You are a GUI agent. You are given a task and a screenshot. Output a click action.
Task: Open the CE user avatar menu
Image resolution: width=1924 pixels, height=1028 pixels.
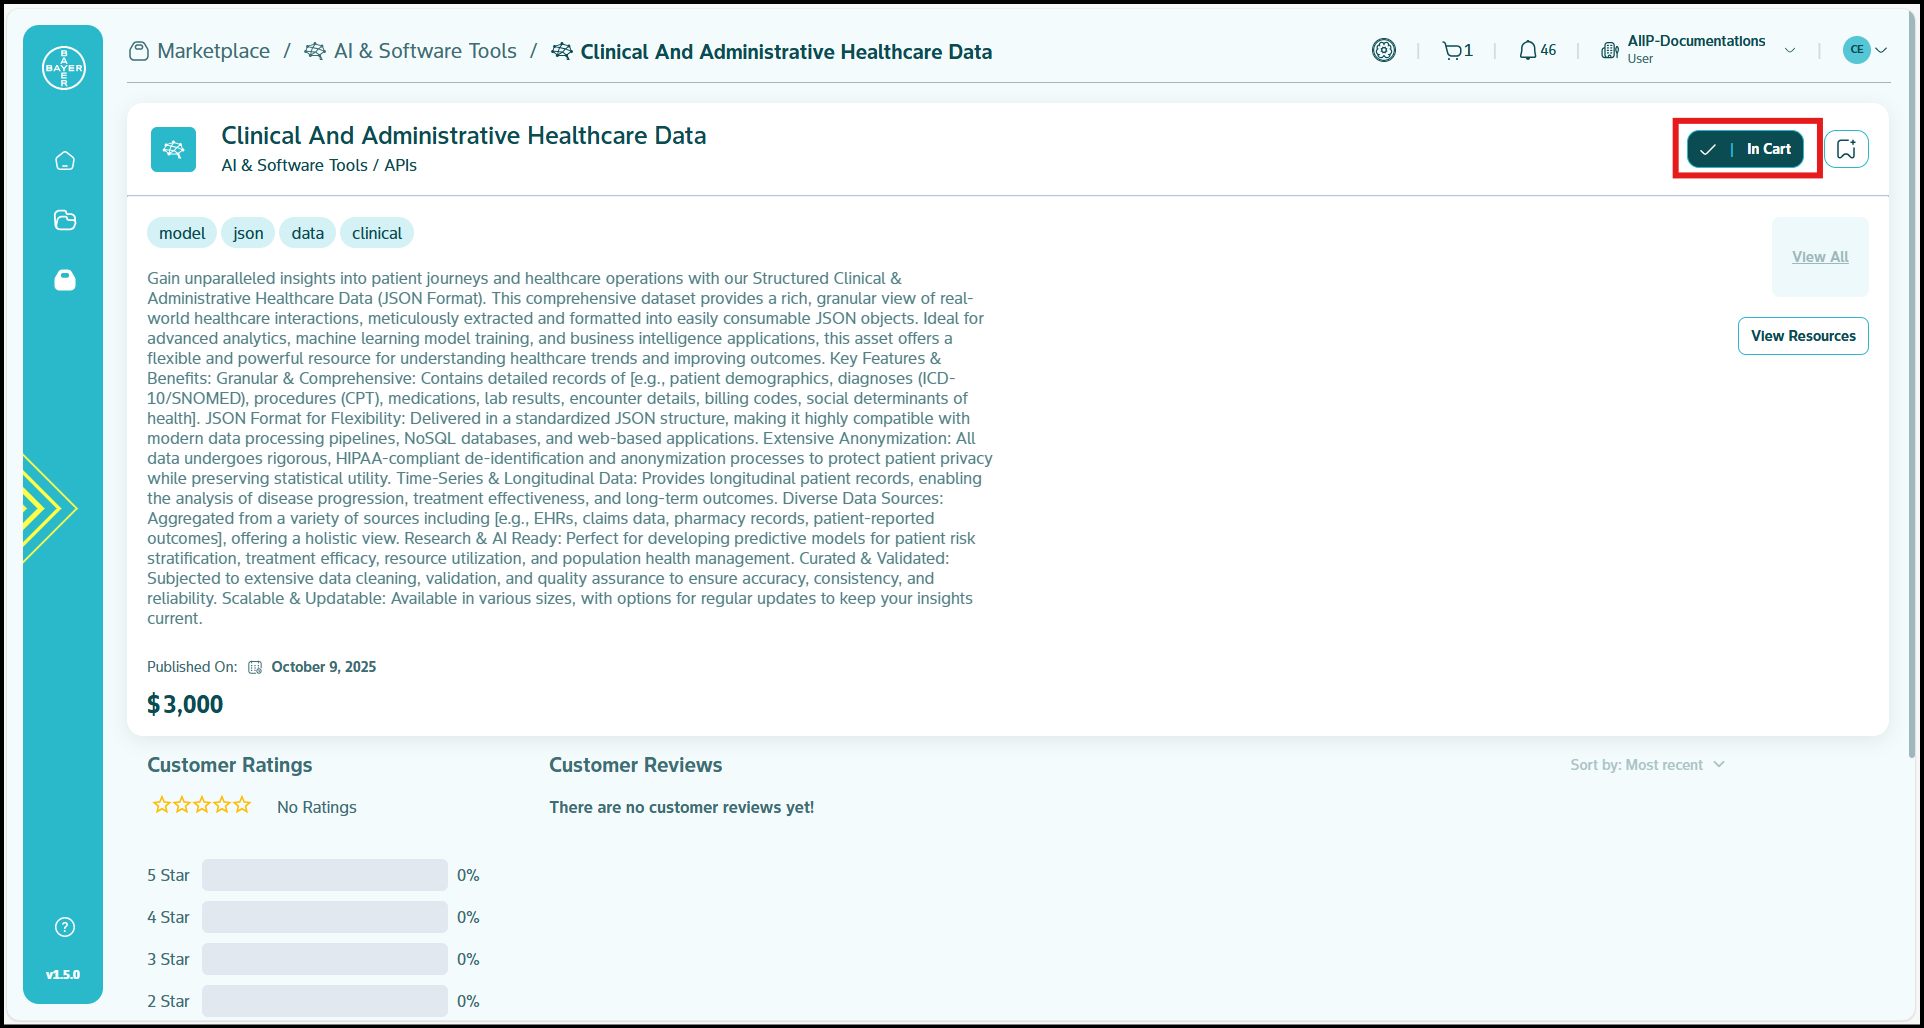pos(1865,50)
